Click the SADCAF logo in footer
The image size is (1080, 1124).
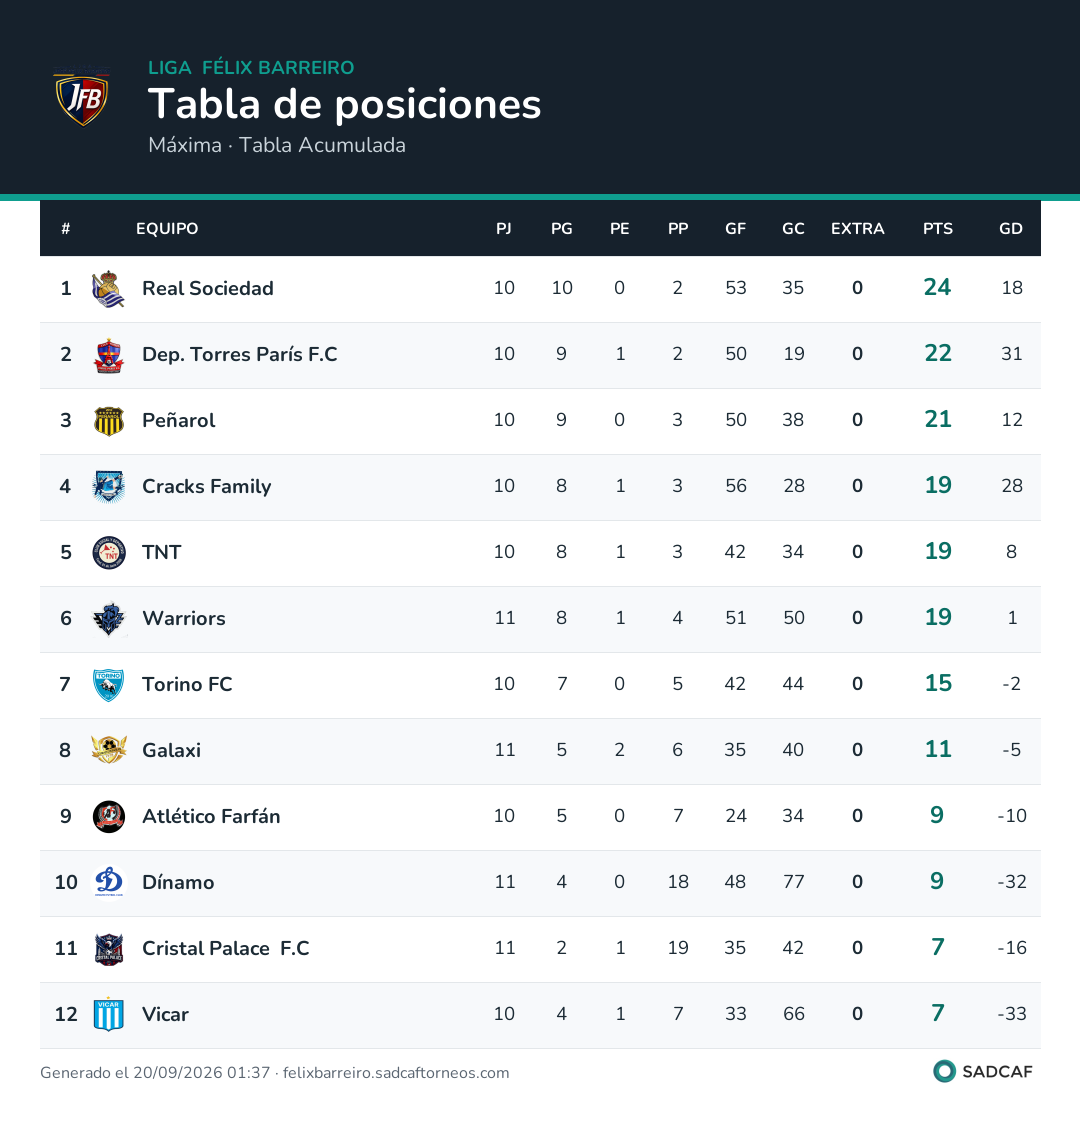(983, 1072)
